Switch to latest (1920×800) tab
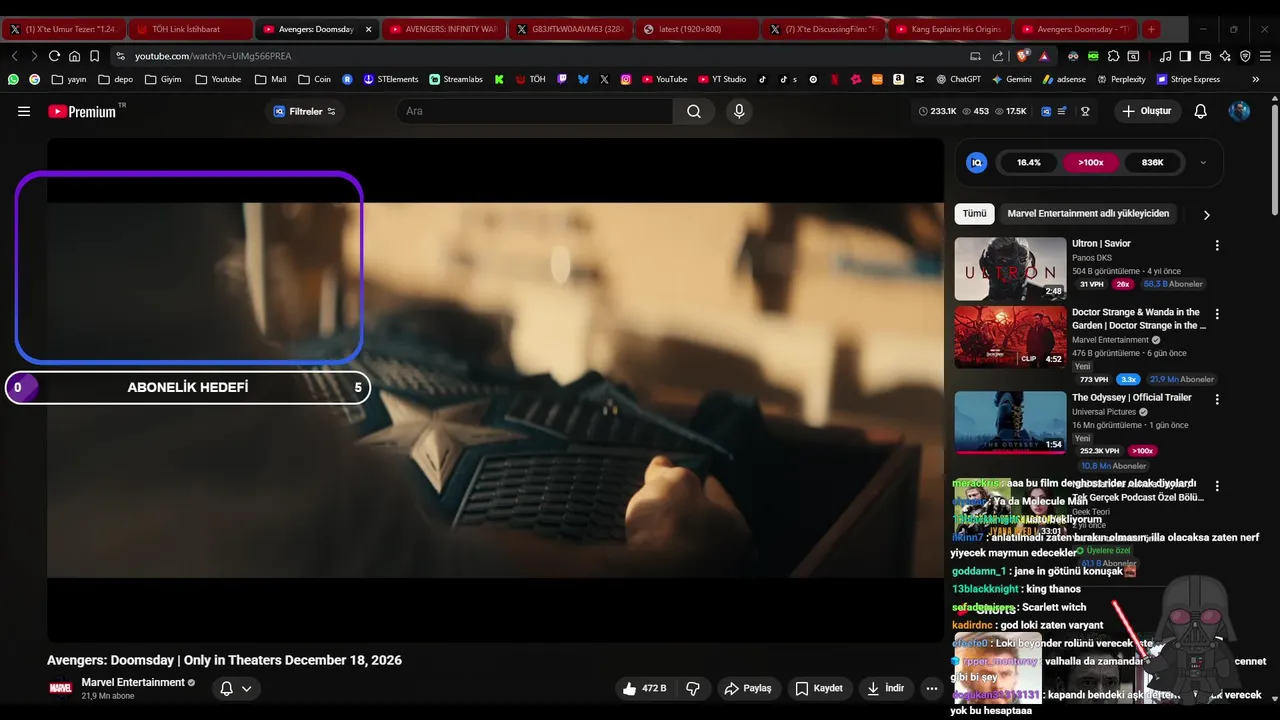Image resolution: width=1280 pixels, height=720 pixels. pos(697,29)
